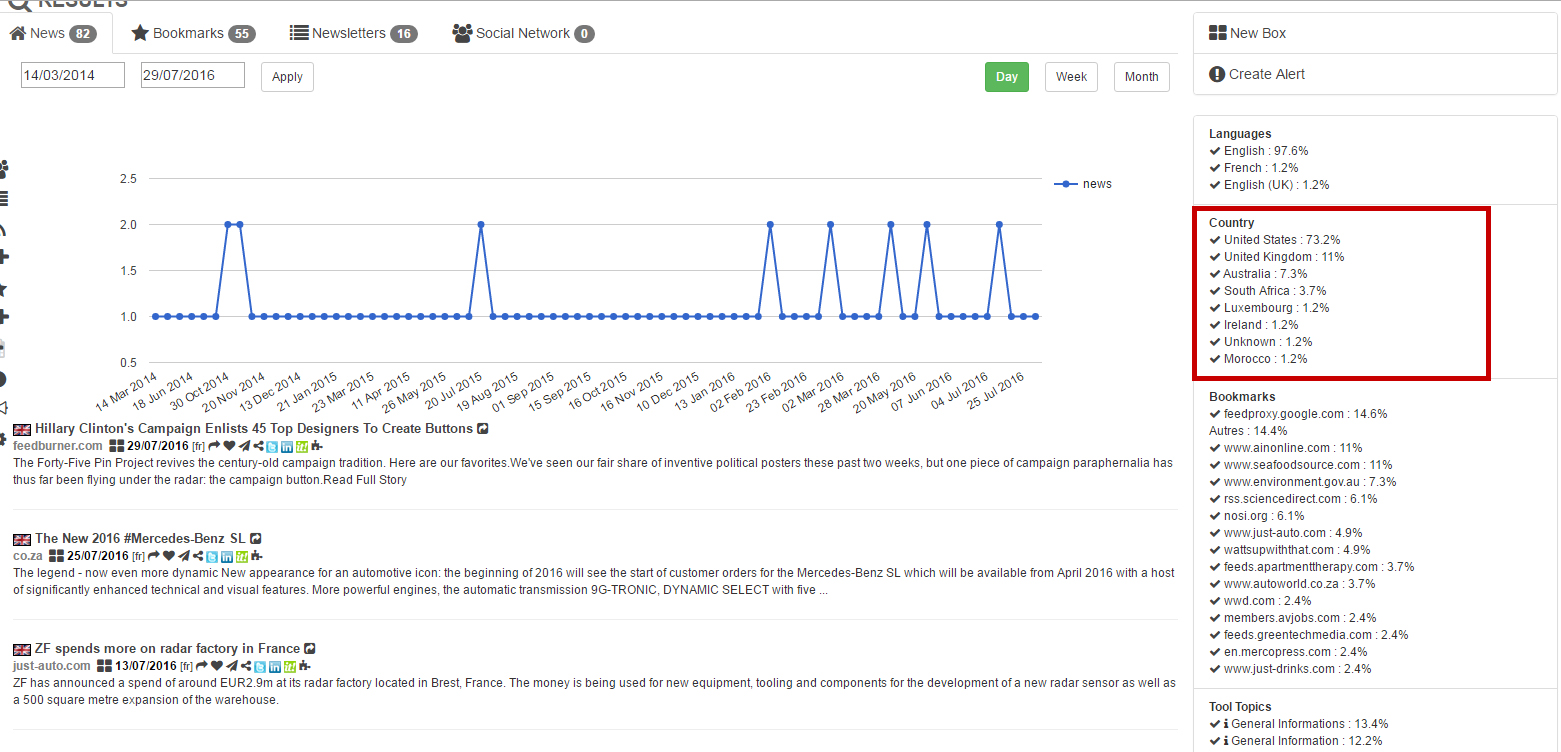This screenshot has height=752, width=1561.
Task: Open the News tab
Action: pyautogui.click(x=53, y=33)
